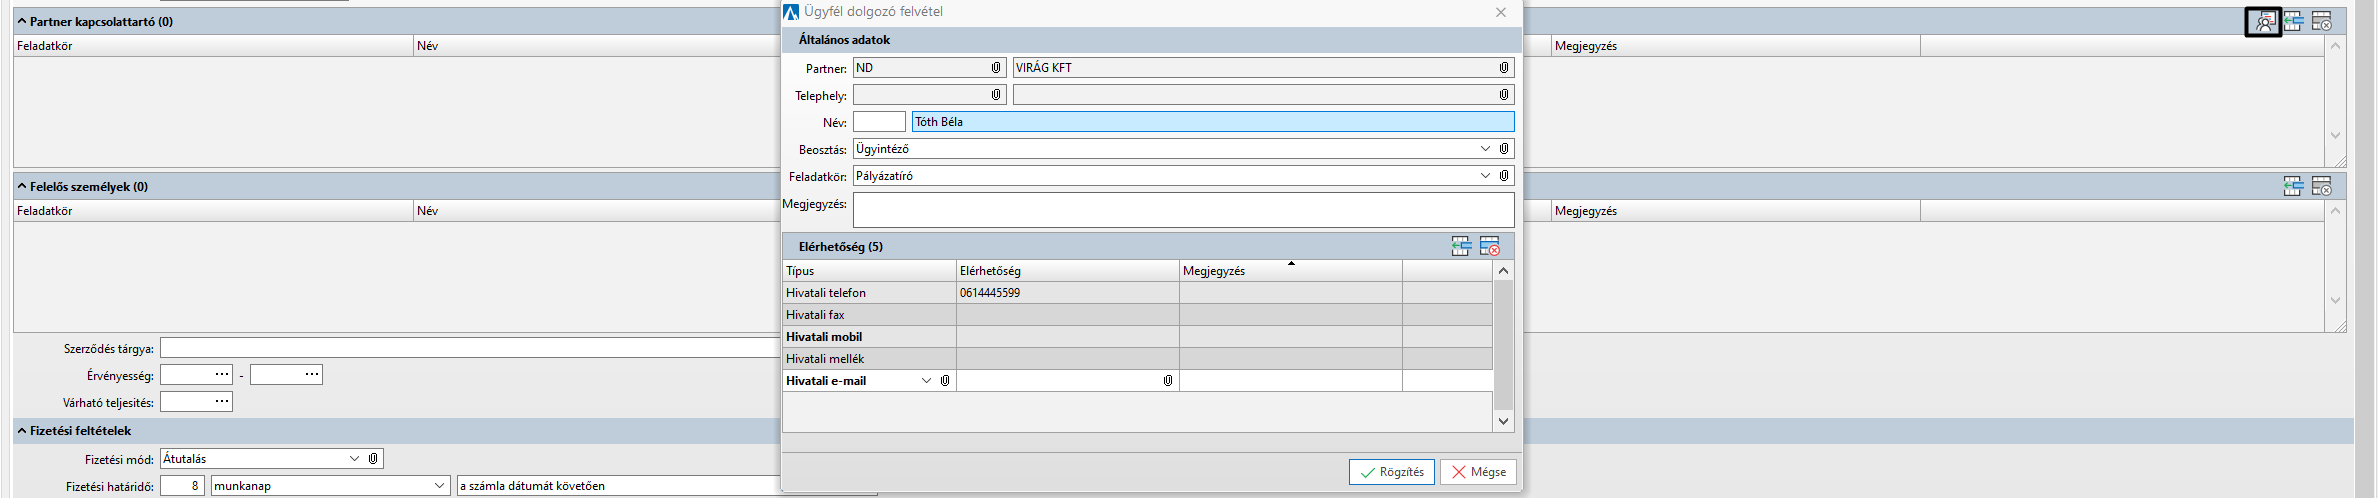2378x498 pixels.
Task: Click paperclip icon in Beosztás field
Action: [x=1504, y=148]
